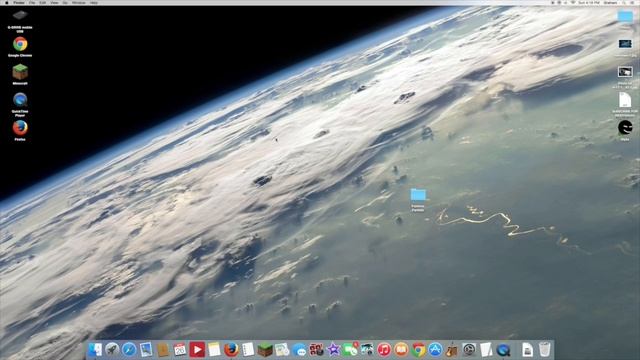The image size is (640, 360).
Task: Select the dark screenshot image file on the desktop
Action: pyautogui.click(x=625, y=44)
